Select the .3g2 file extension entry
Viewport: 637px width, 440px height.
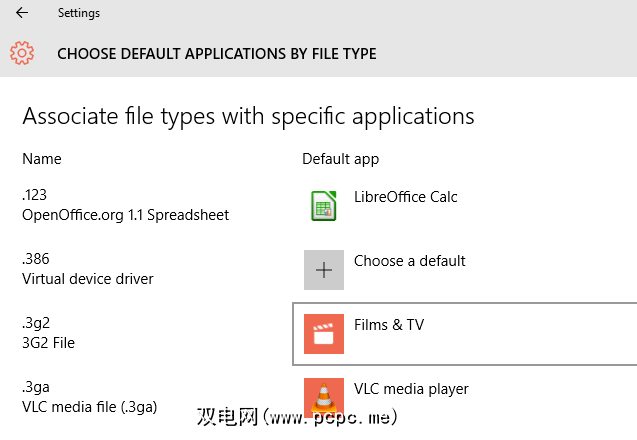(35, 323)
